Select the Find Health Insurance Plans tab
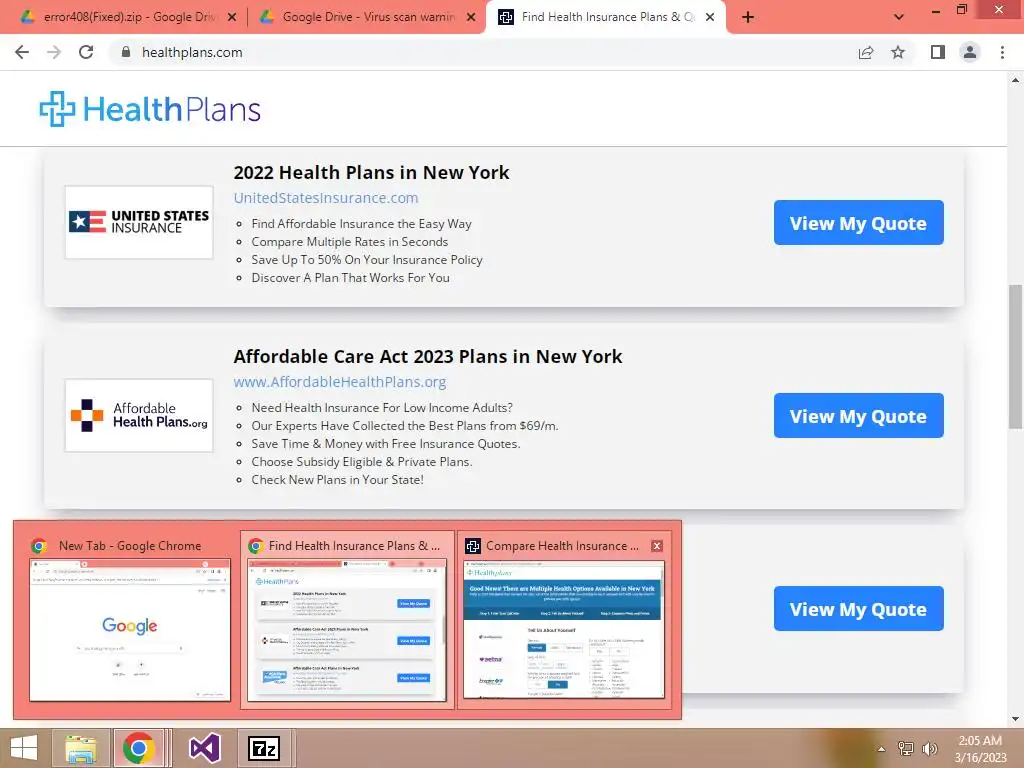The width and height of the screenshot is (1024, 768). click(604, 17)
